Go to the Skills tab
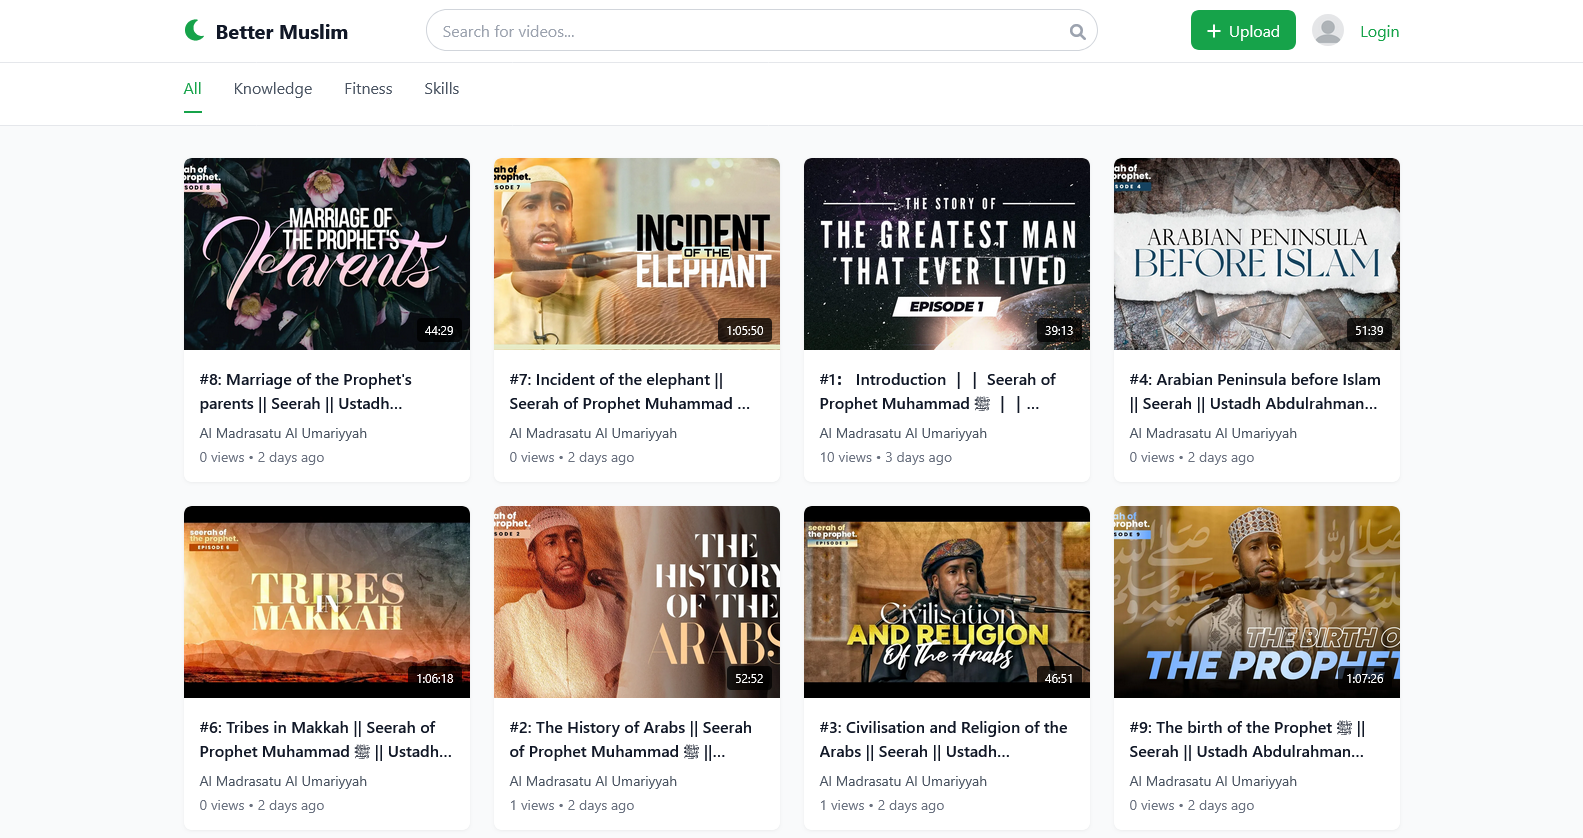Screen dimensions: 1583x838 (x=441, y=89)
